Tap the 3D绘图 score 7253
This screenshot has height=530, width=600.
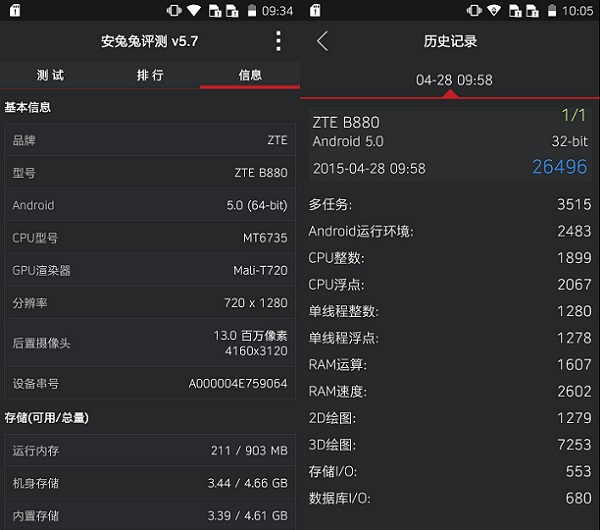[x=574, y=445]
